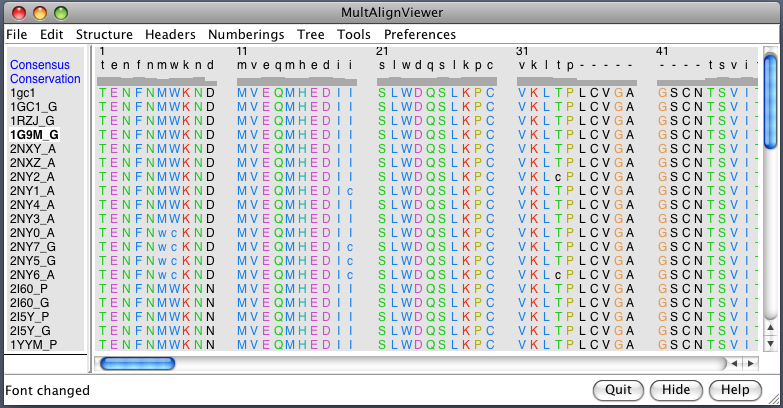Image resolution: width=783 pixels, height=408 pixels.
Task: Click the Hide button
Action: (x=676, y=390)
